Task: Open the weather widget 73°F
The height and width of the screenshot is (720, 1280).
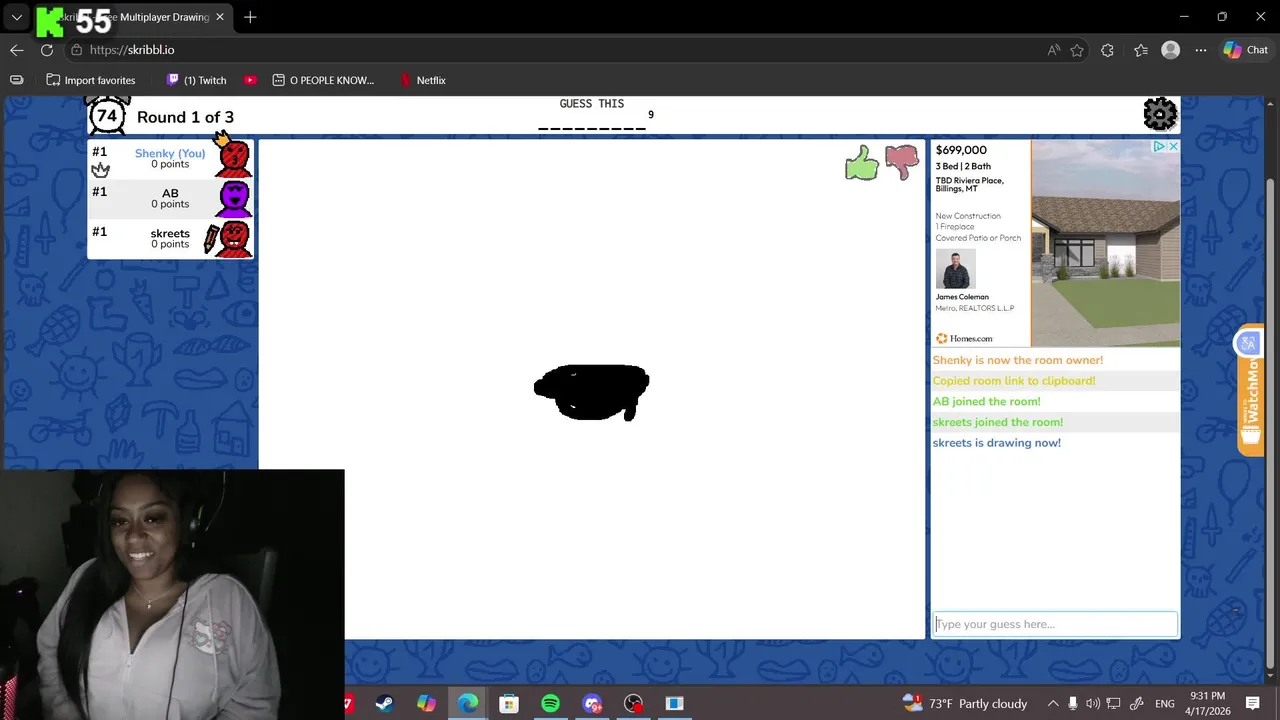Action: (x=964, y=704)
